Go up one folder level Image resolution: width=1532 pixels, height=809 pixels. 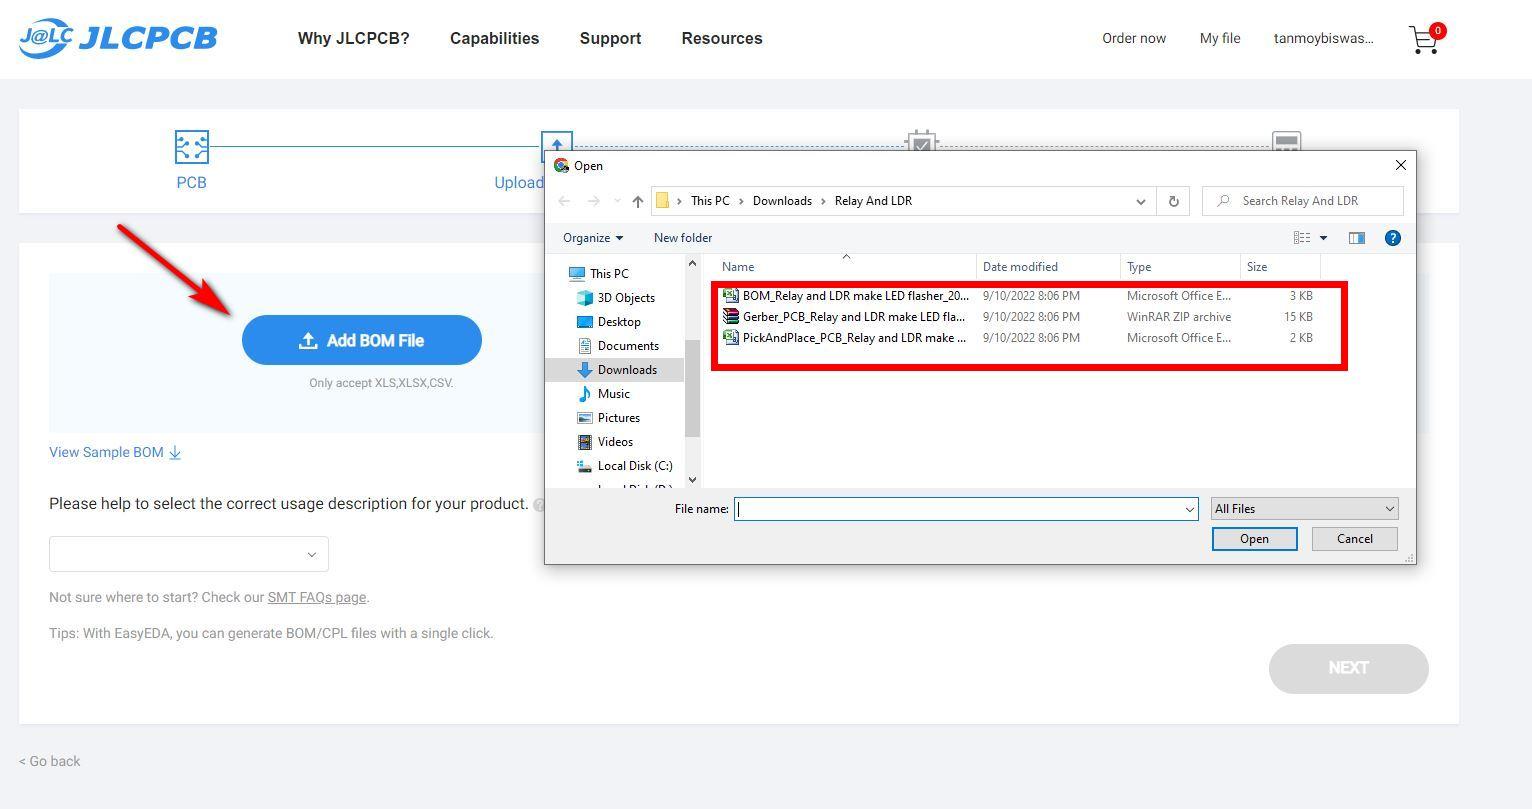(x=637, y=201)
